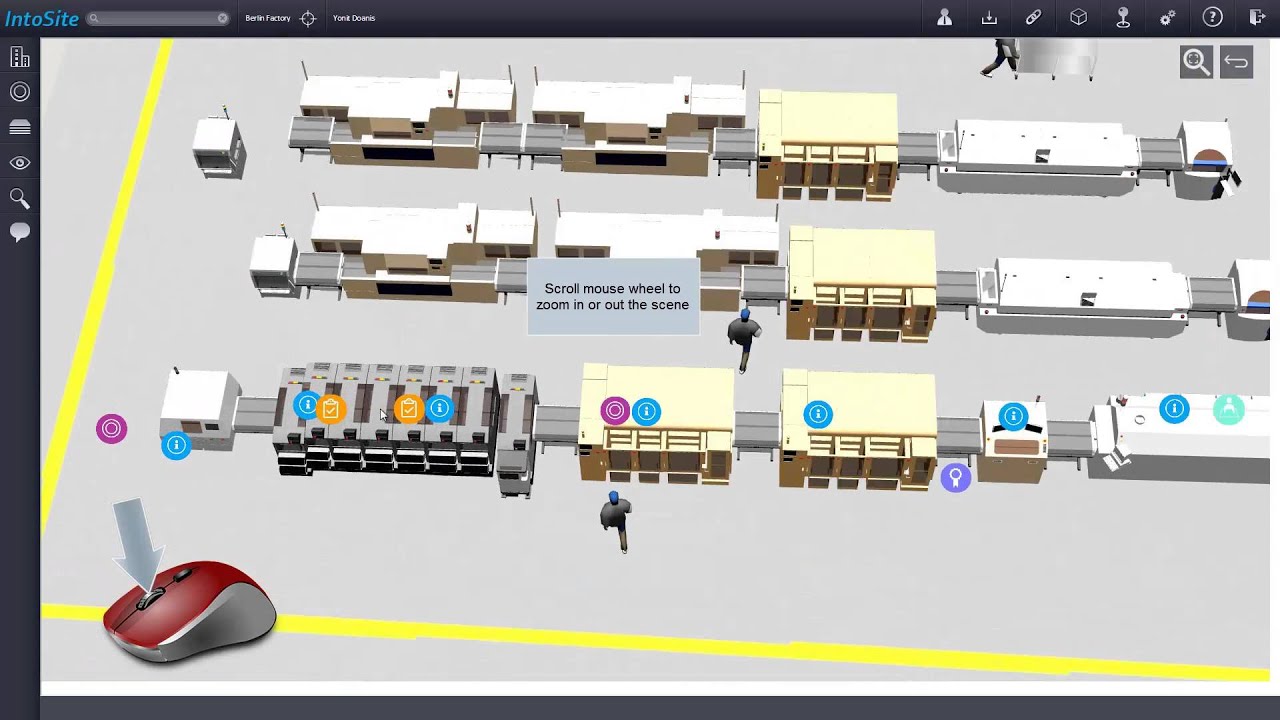Select magenta target marker on beige cabinet
This screenshot has width=1280, height=720.
coord(615,410)
